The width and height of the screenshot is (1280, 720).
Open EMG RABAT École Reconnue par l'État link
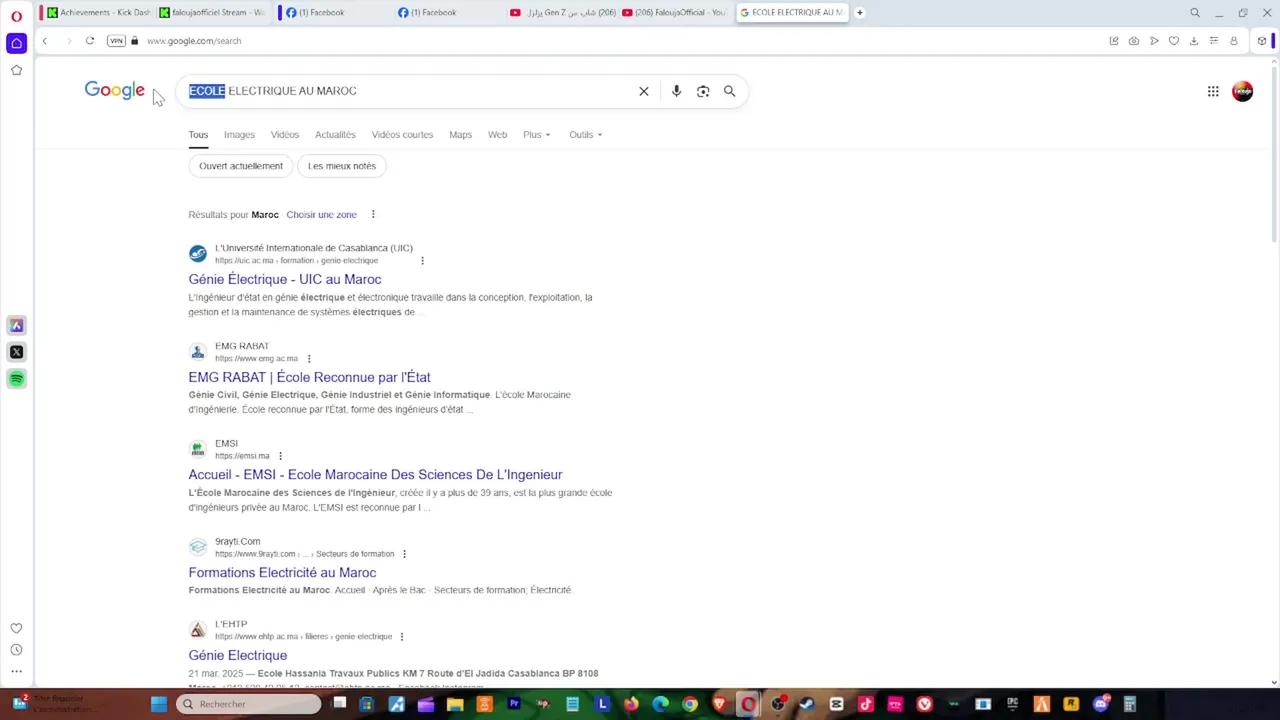click(x=309, y=377)
